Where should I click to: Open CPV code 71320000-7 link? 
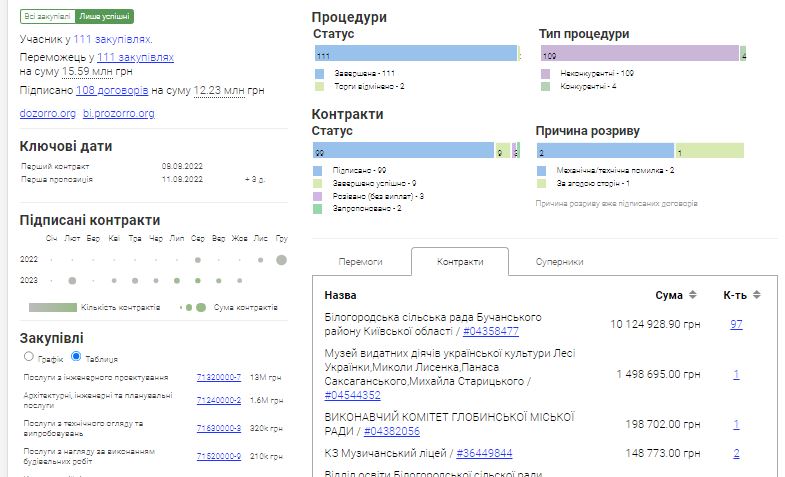[219, 377]
